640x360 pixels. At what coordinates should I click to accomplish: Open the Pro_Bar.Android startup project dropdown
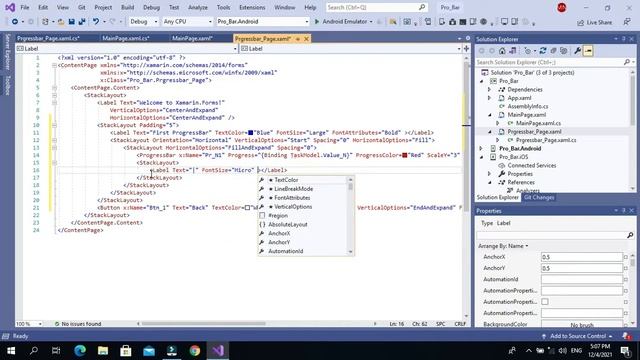pos(262,22)
